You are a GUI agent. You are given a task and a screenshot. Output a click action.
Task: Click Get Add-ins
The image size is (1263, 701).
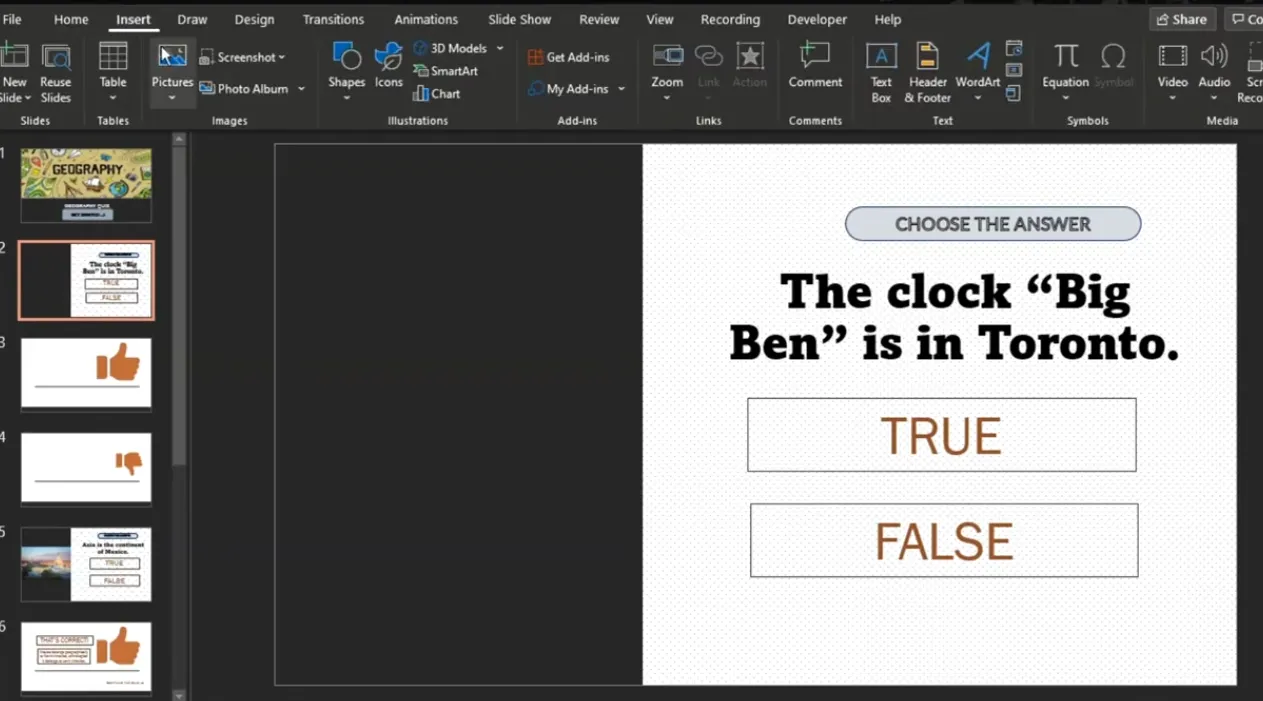click(x=568, y=57)
